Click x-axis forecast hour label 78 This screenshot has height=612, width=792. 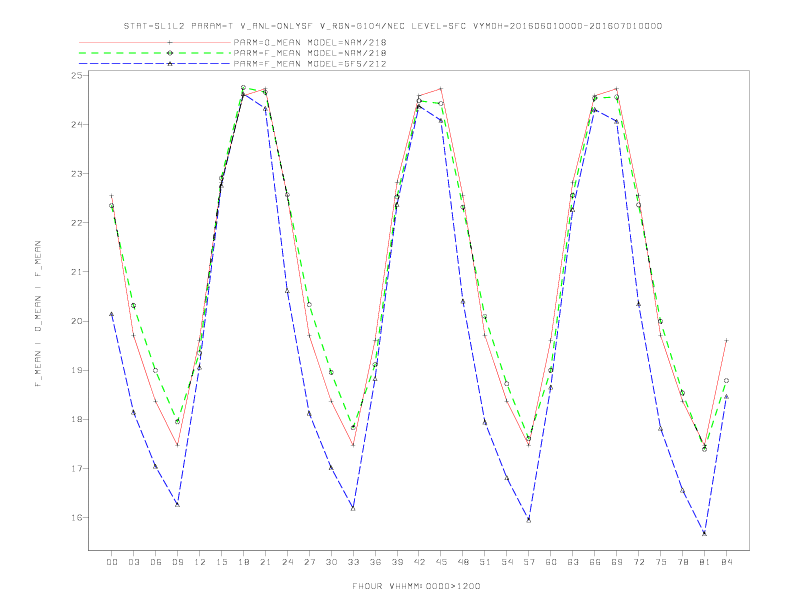click(682, 562)
